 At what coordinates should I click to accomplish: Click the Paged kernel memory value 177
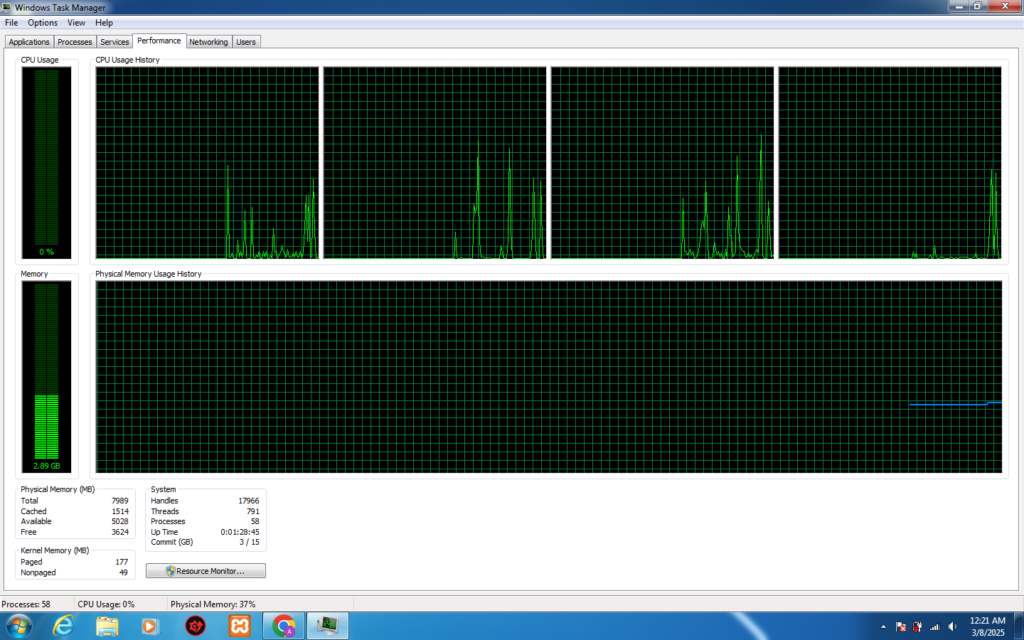(122, 562)
